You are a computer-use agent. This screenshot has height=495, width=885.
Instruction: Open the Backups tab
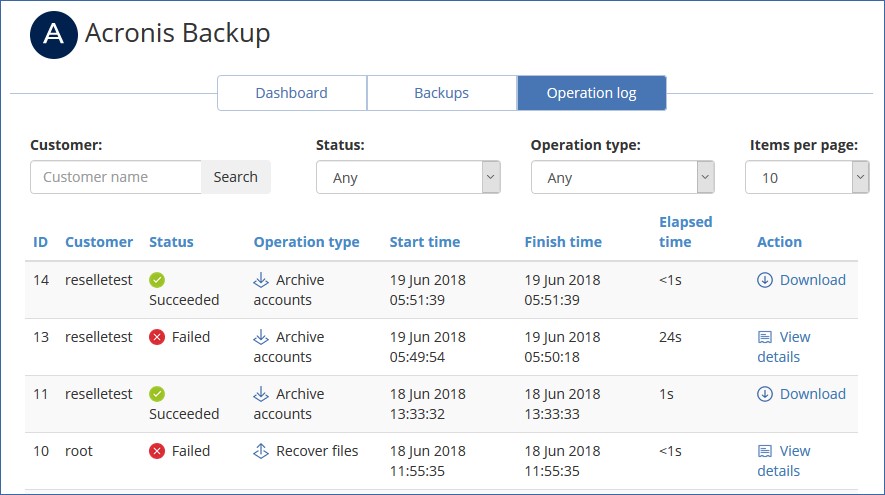(x=442, y=93)
